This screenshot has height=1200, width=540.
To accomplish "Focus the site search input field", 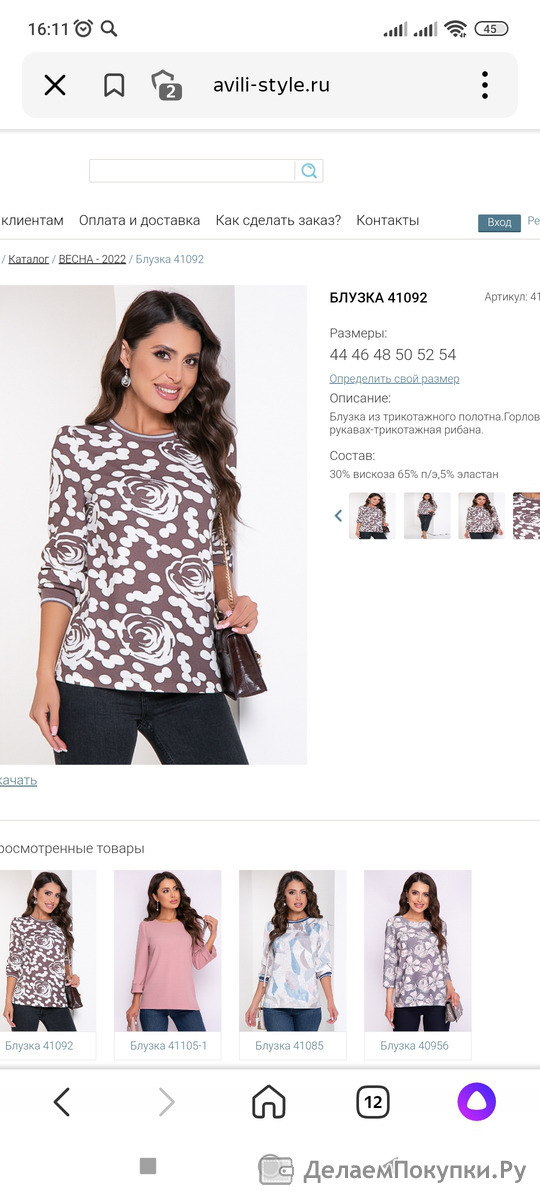I will click(x=192, y=170).
